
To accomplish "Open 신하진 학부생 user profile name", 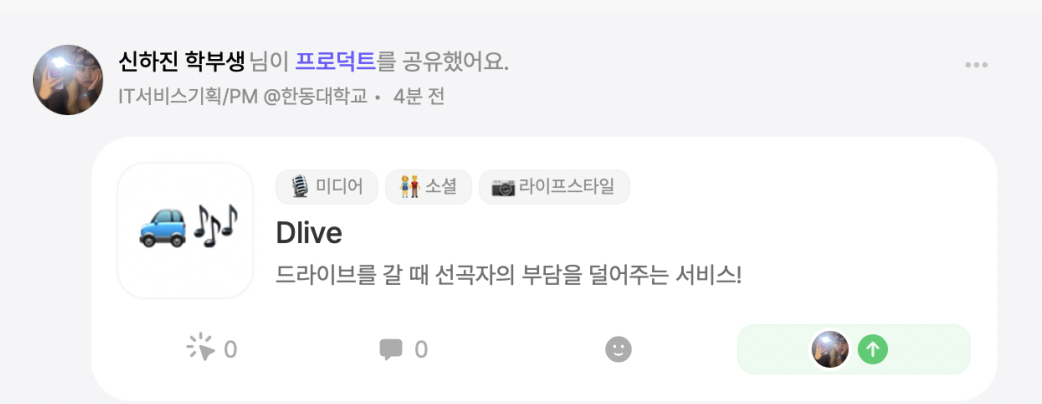I will coord(182,62).
